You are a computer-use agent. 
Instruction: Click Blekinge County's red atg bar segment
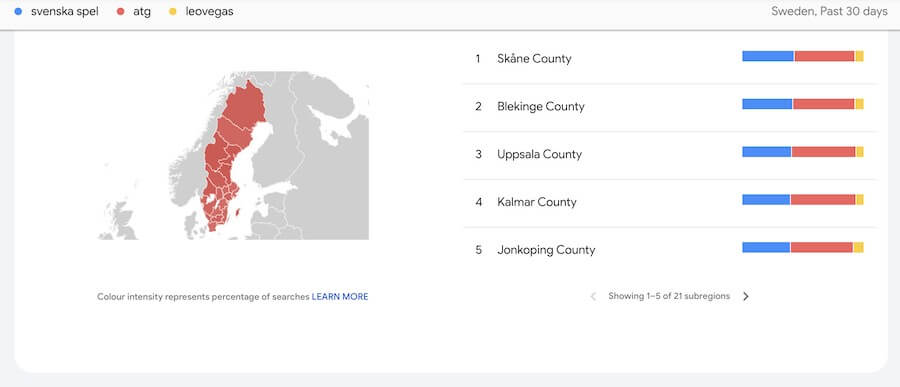click(824, 104)
